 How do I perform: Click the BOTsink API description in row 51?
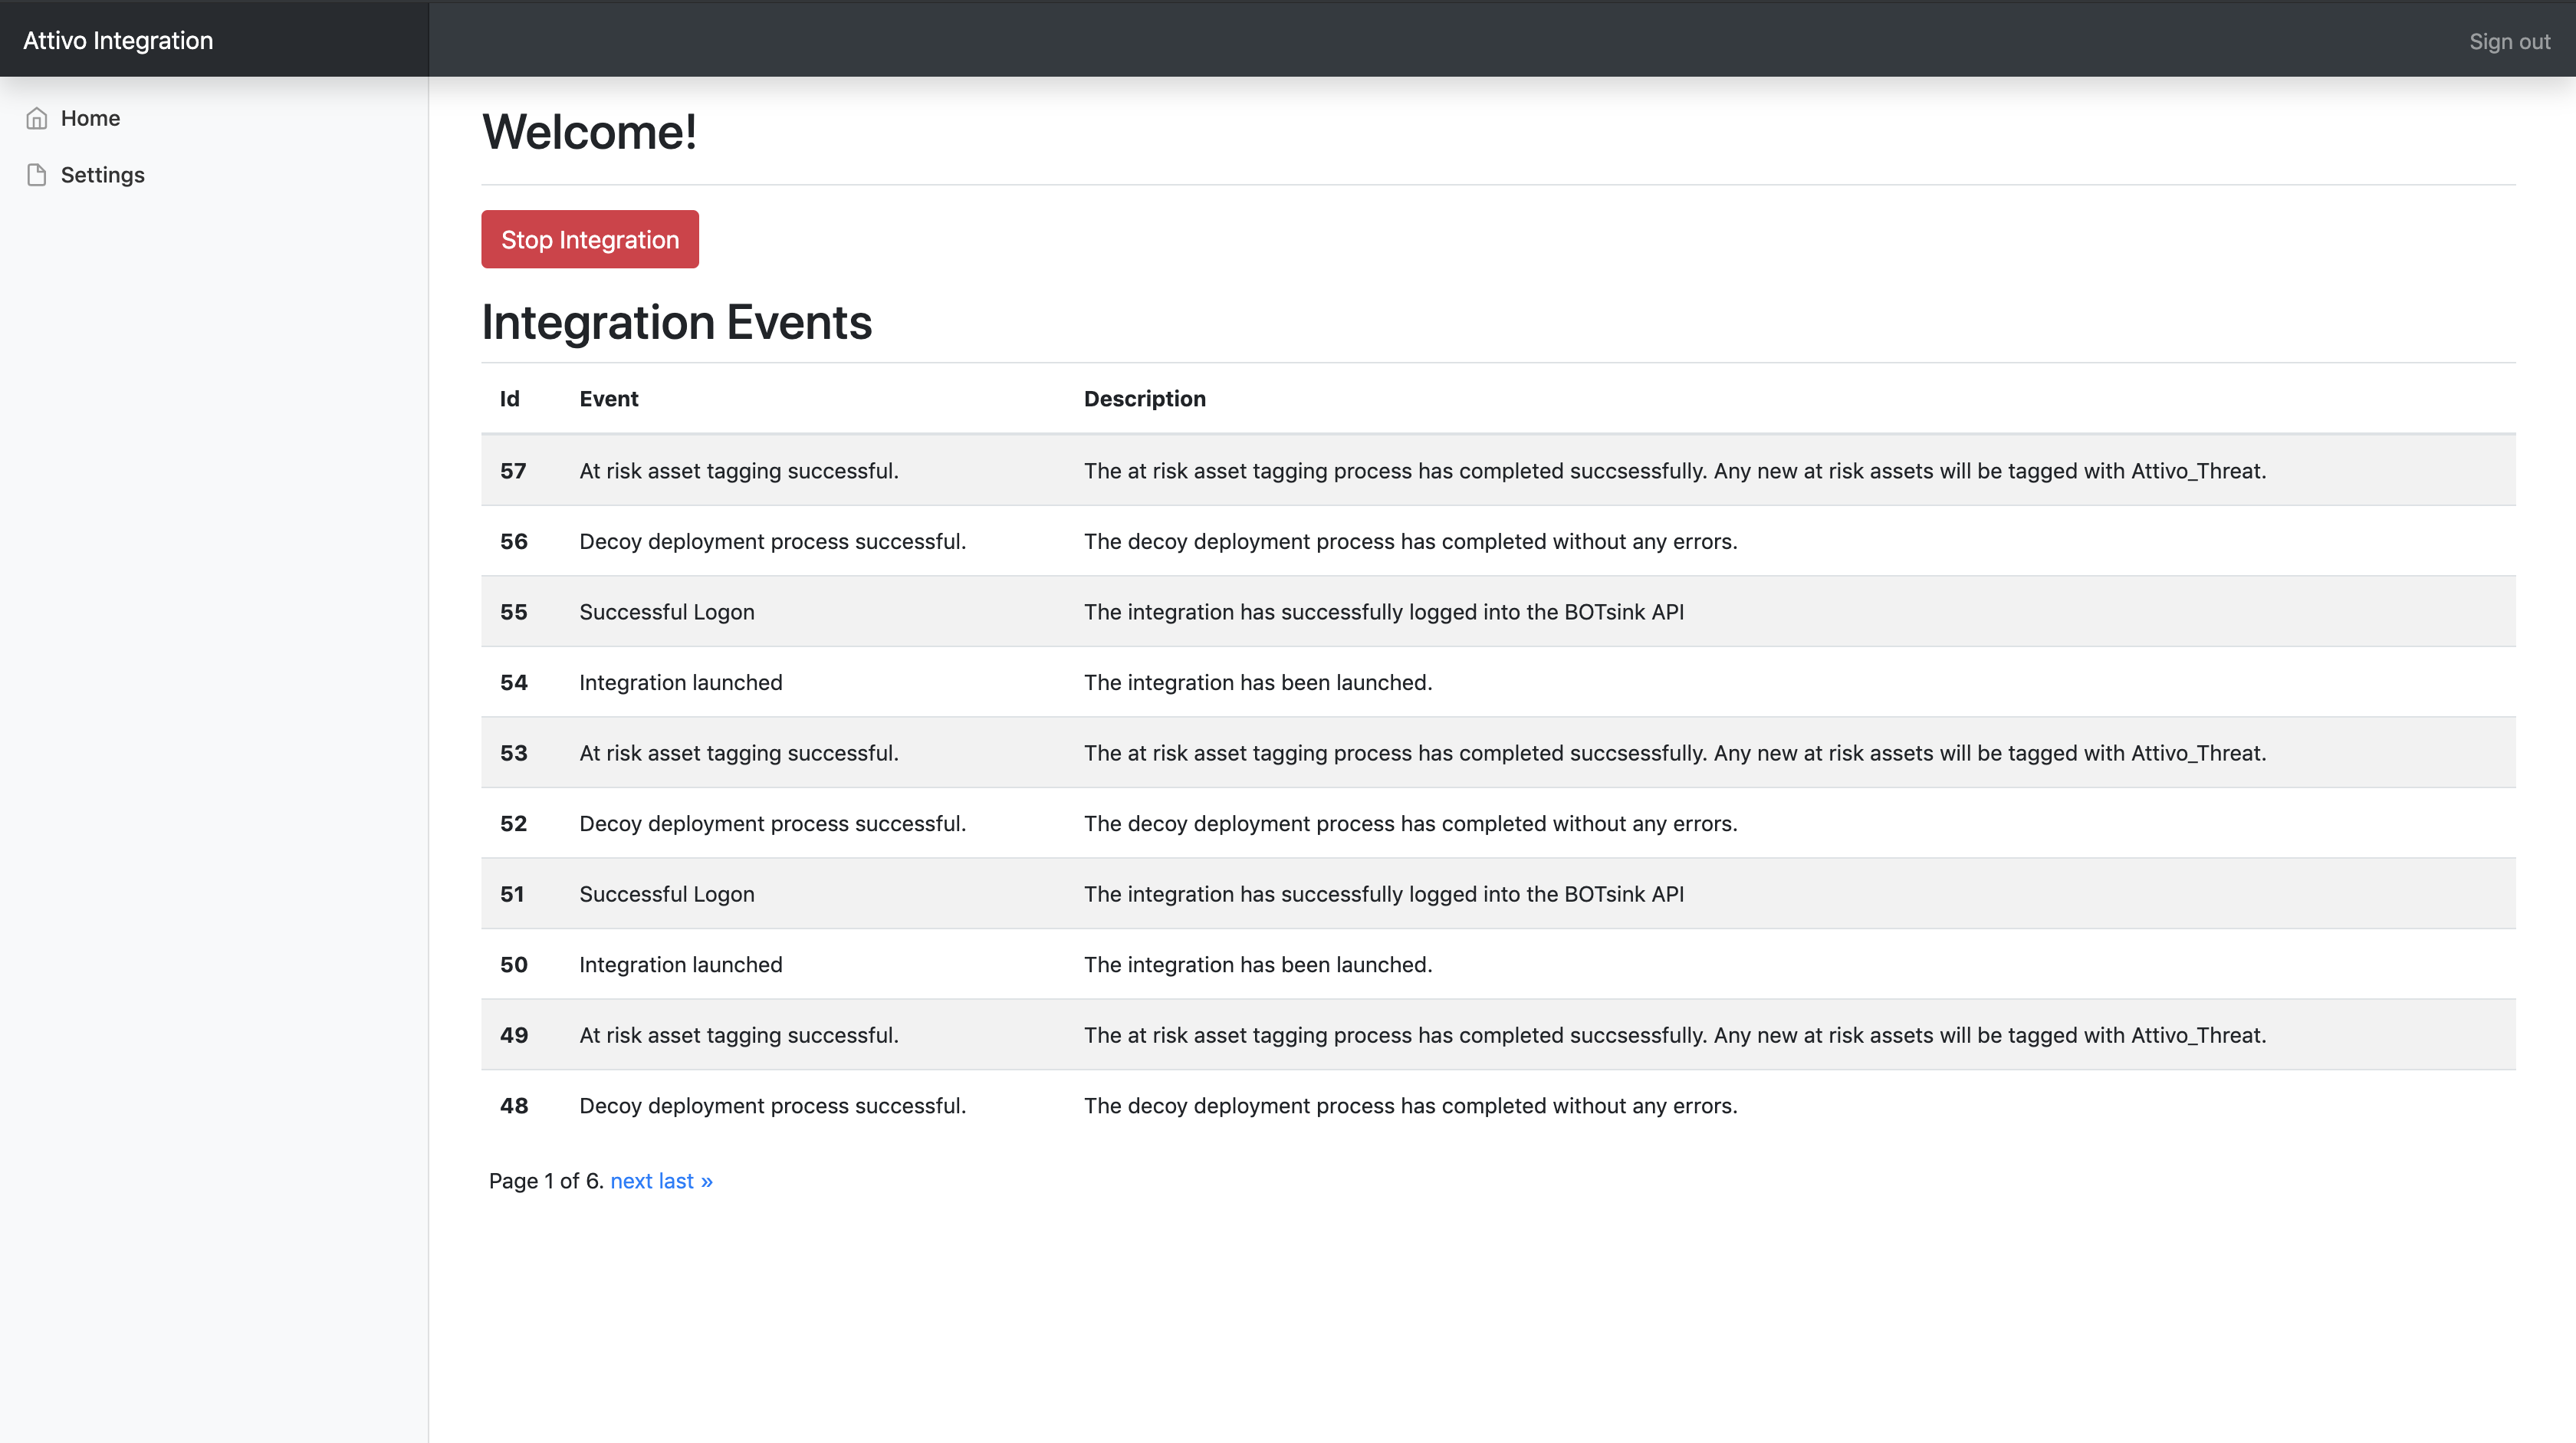coord(1384,893)
